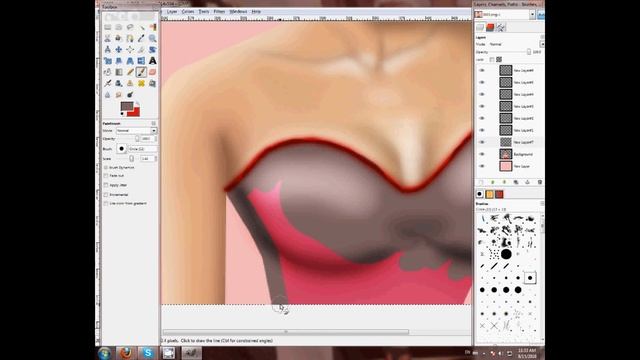The height and width of the screenshot is (360, 640).
Task: Select the Dodge/Burn tool
Action: click(130, 95)
